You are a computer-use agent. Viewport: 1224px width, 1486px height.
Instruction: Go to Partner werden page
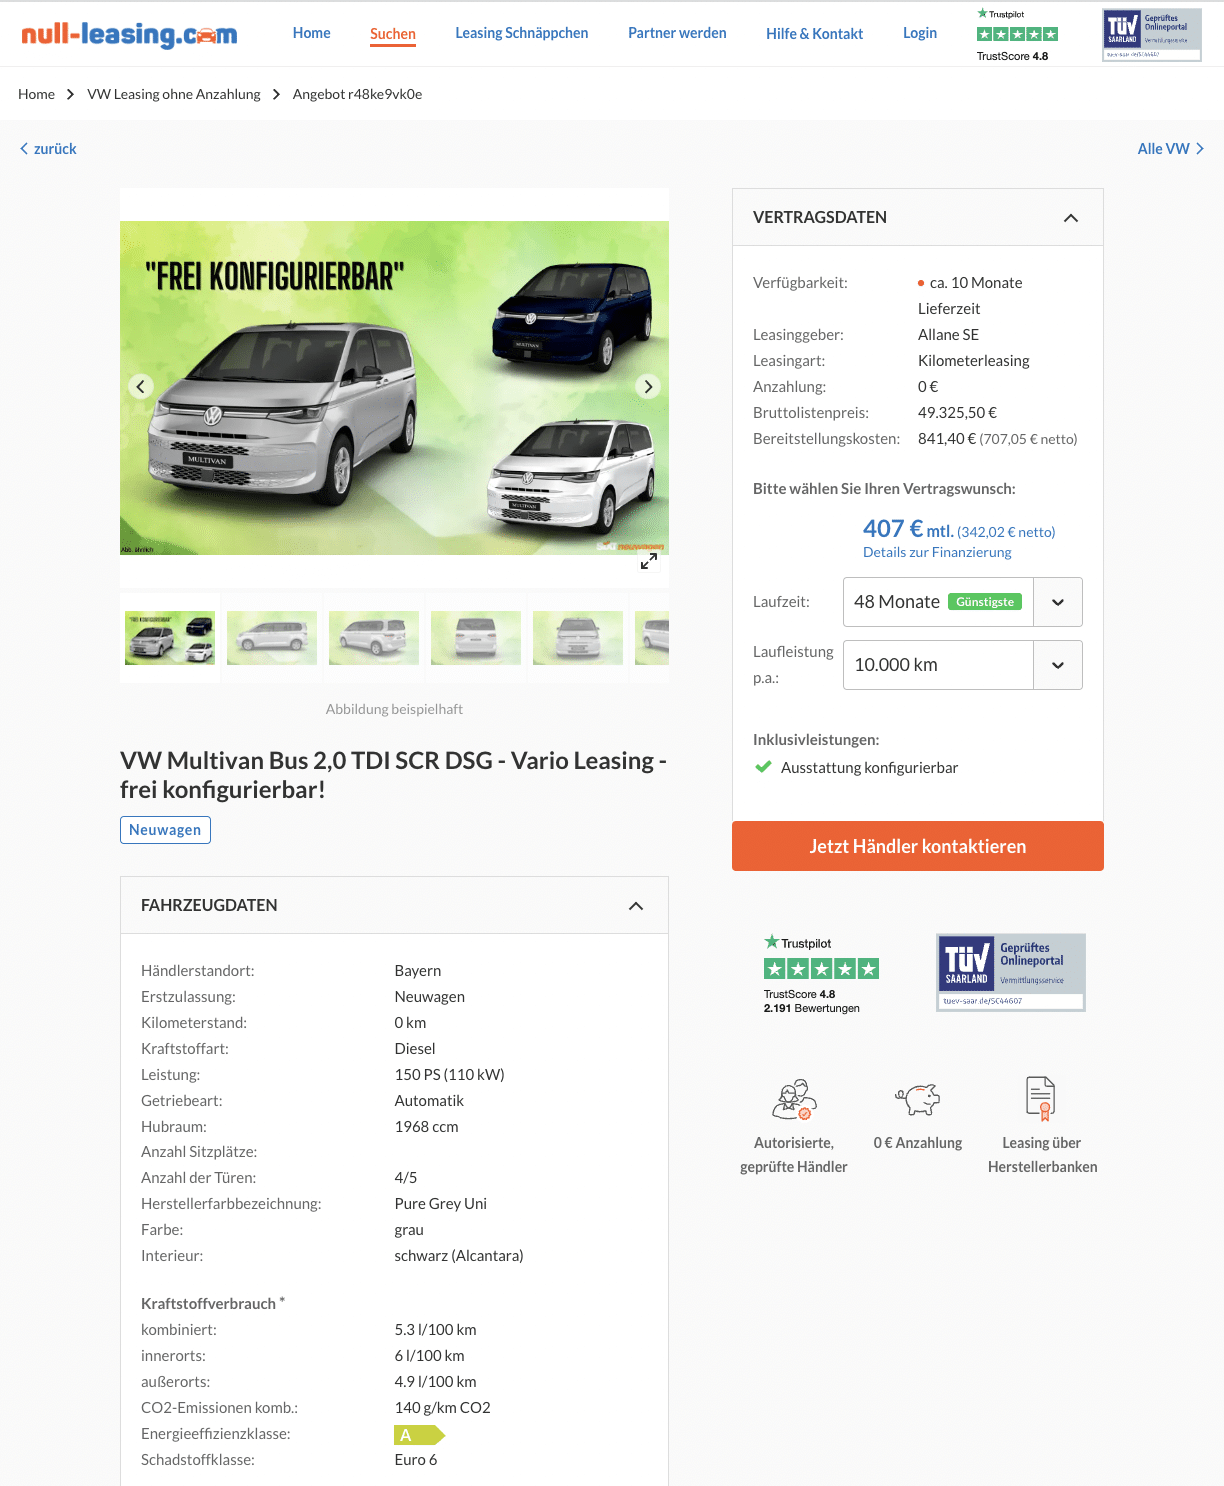point(677,33)
